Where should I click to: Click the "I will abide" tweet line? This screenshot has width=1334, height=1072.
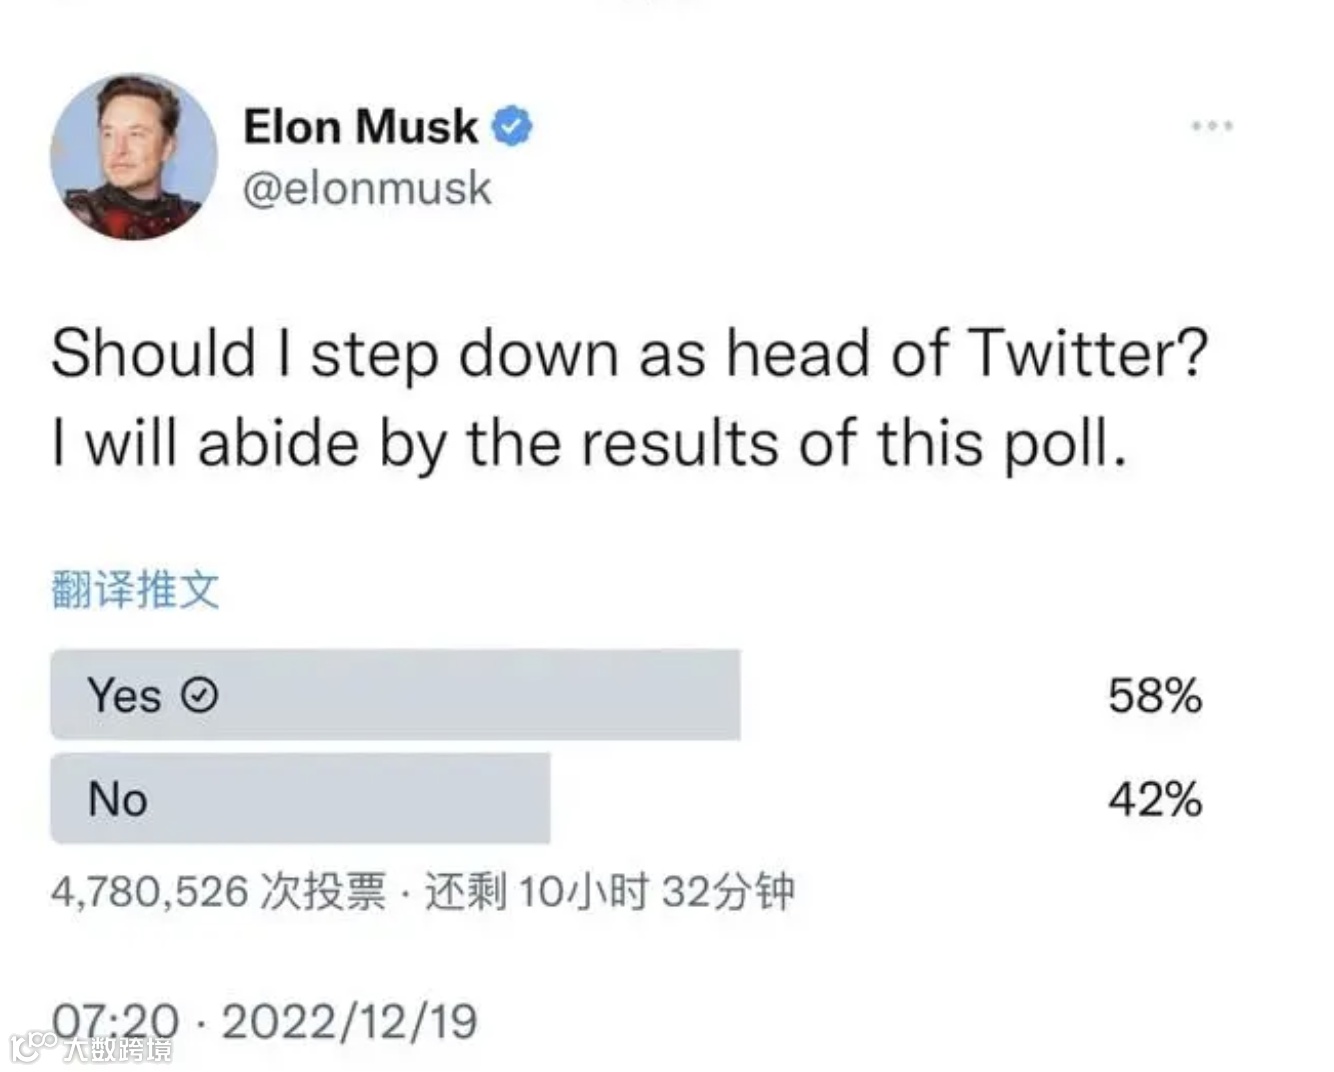[590, 443]
